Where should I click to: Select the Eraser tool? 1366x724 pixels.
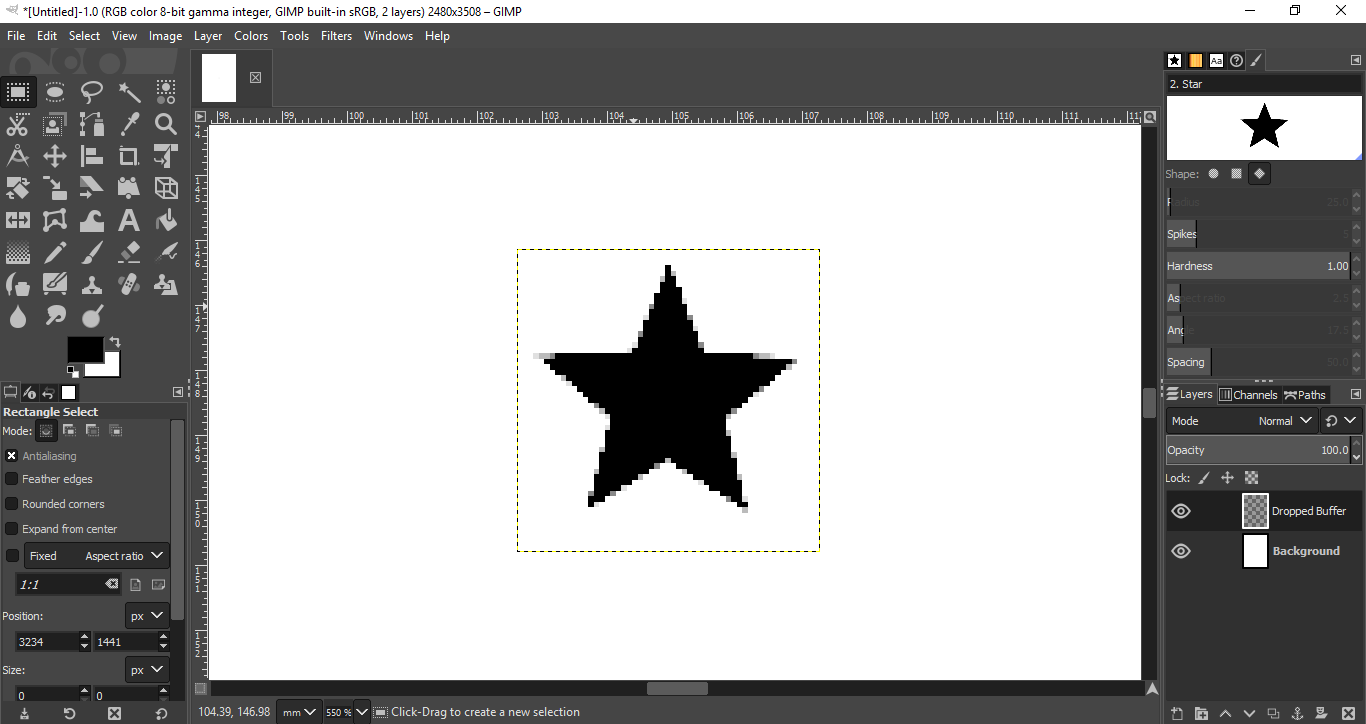129,252
